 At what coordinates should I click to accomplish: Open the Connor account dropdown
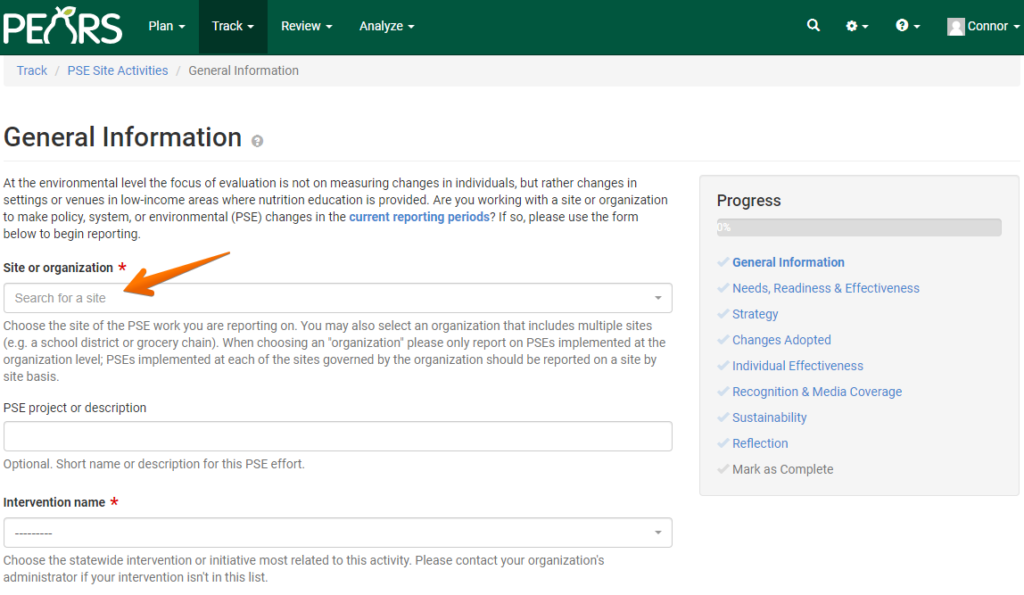[983, 25]
